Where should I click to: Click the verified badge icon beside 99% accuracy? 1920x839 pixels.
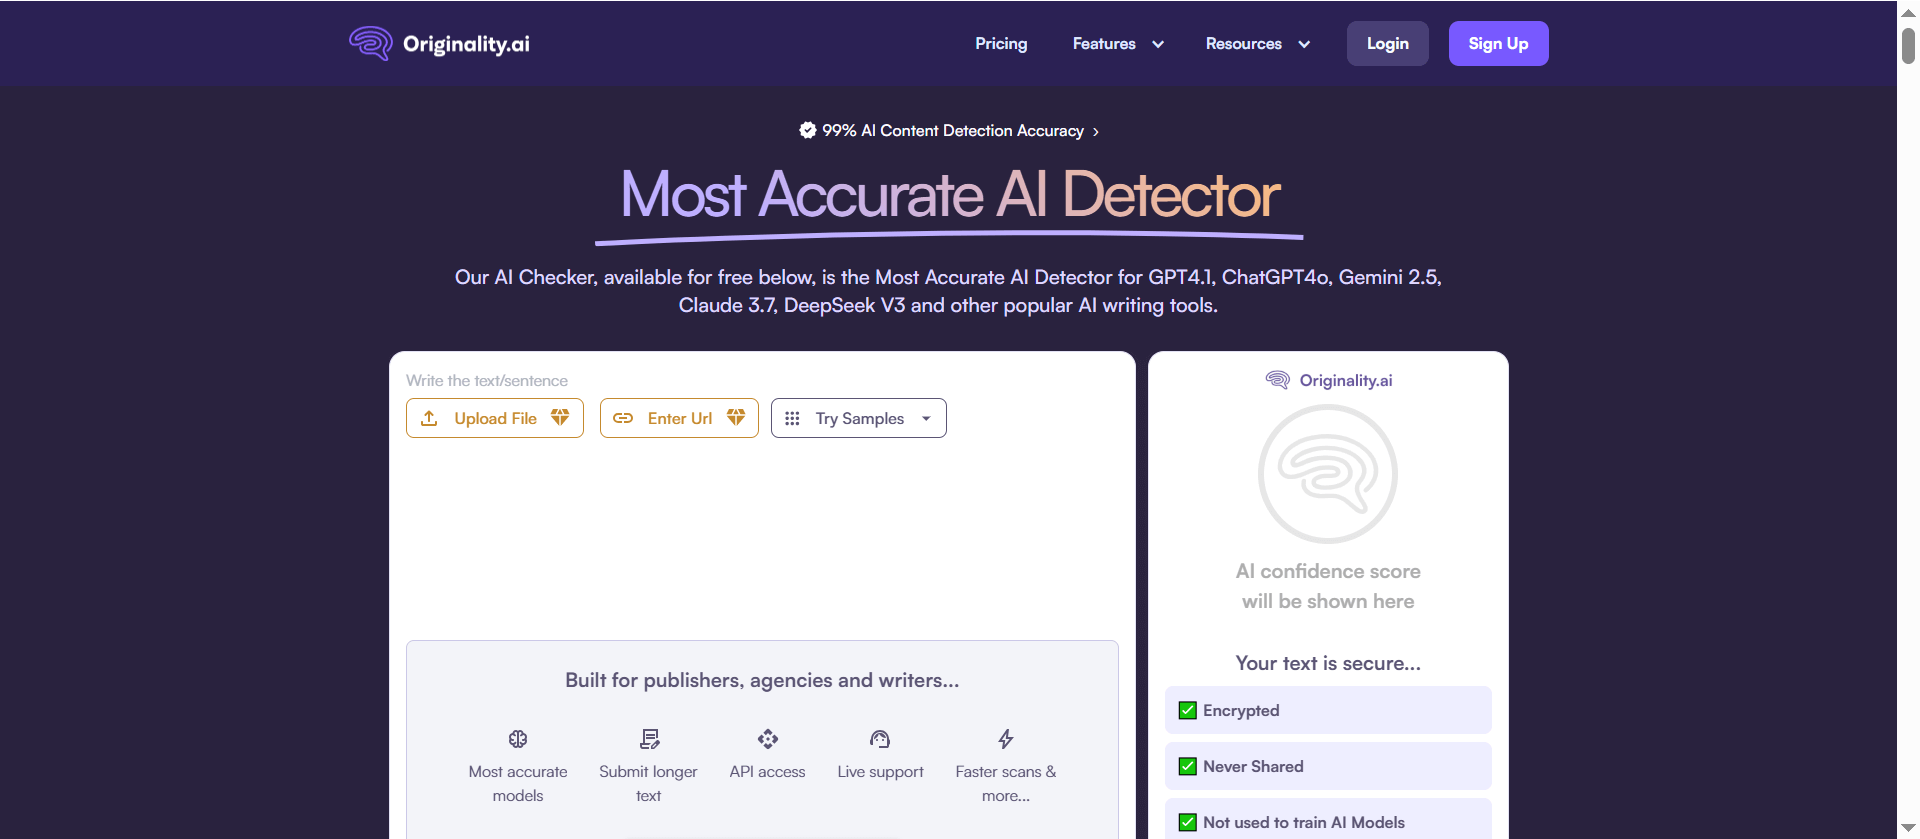click(808, 130)
